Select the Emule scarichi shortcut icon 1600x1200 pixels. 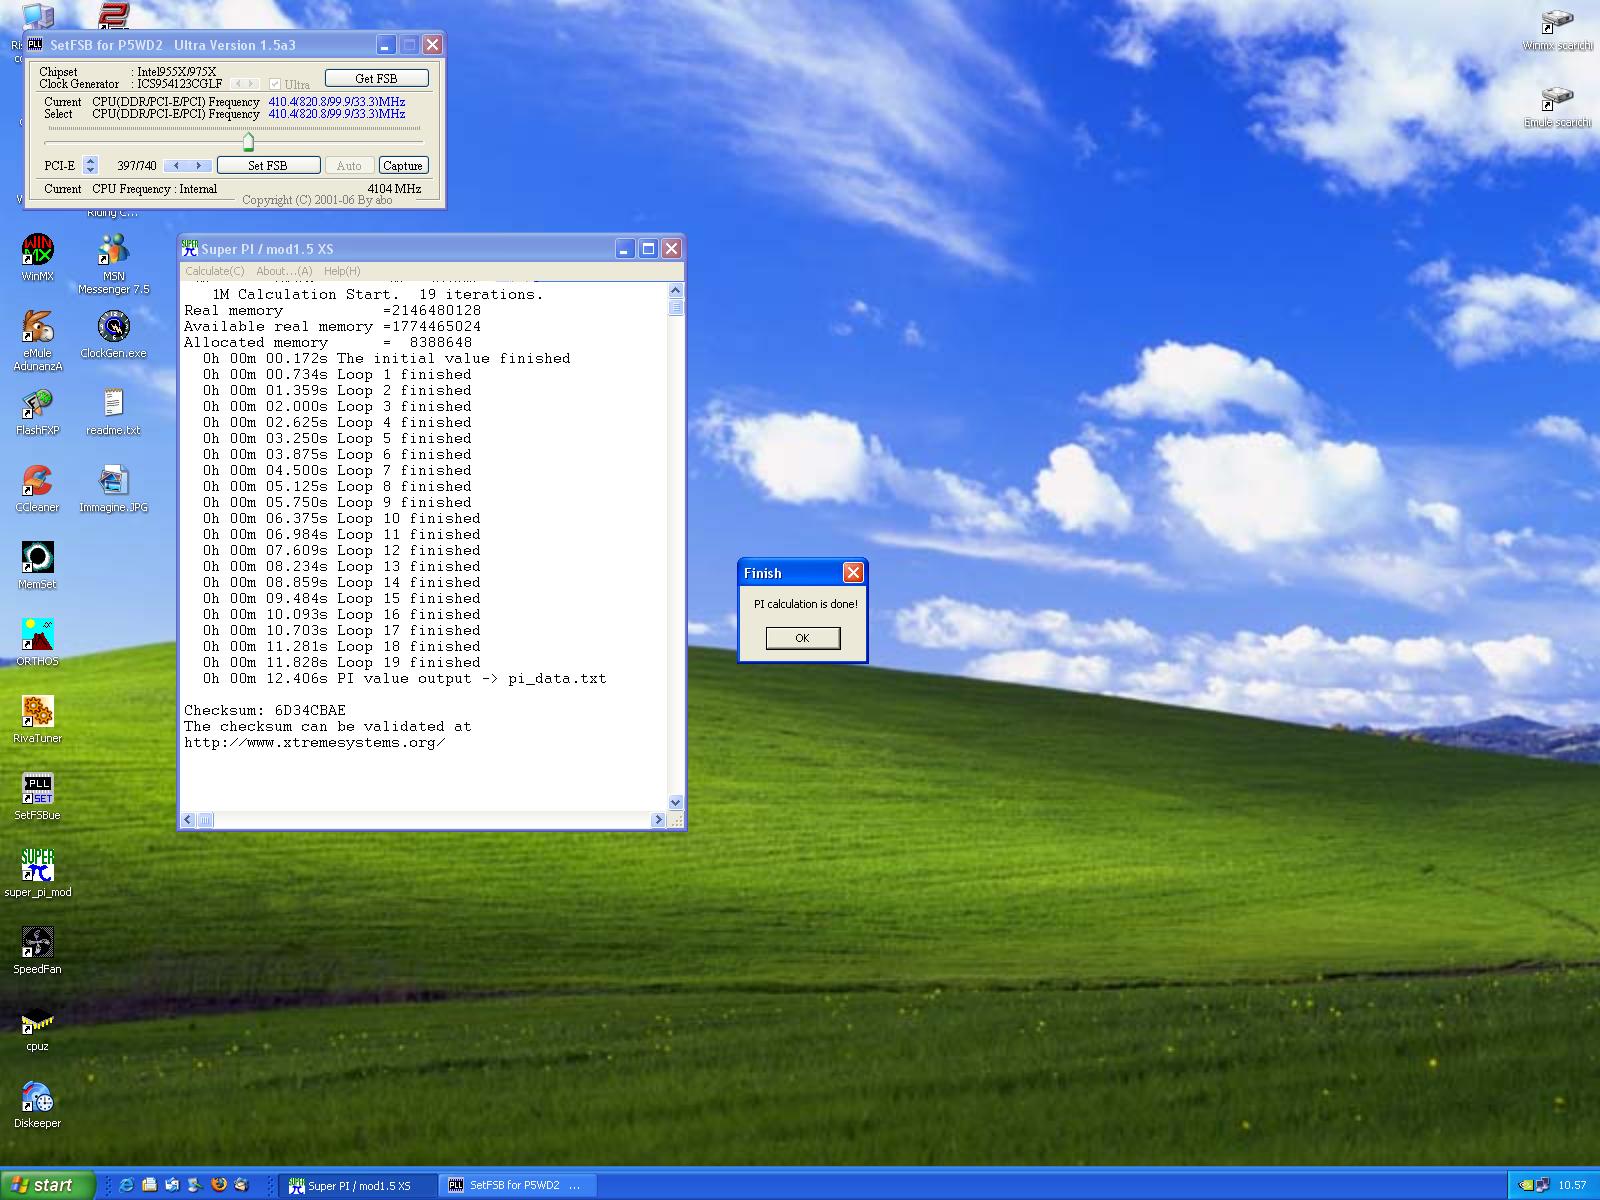pyautogui.click(x=1557, y=105)
